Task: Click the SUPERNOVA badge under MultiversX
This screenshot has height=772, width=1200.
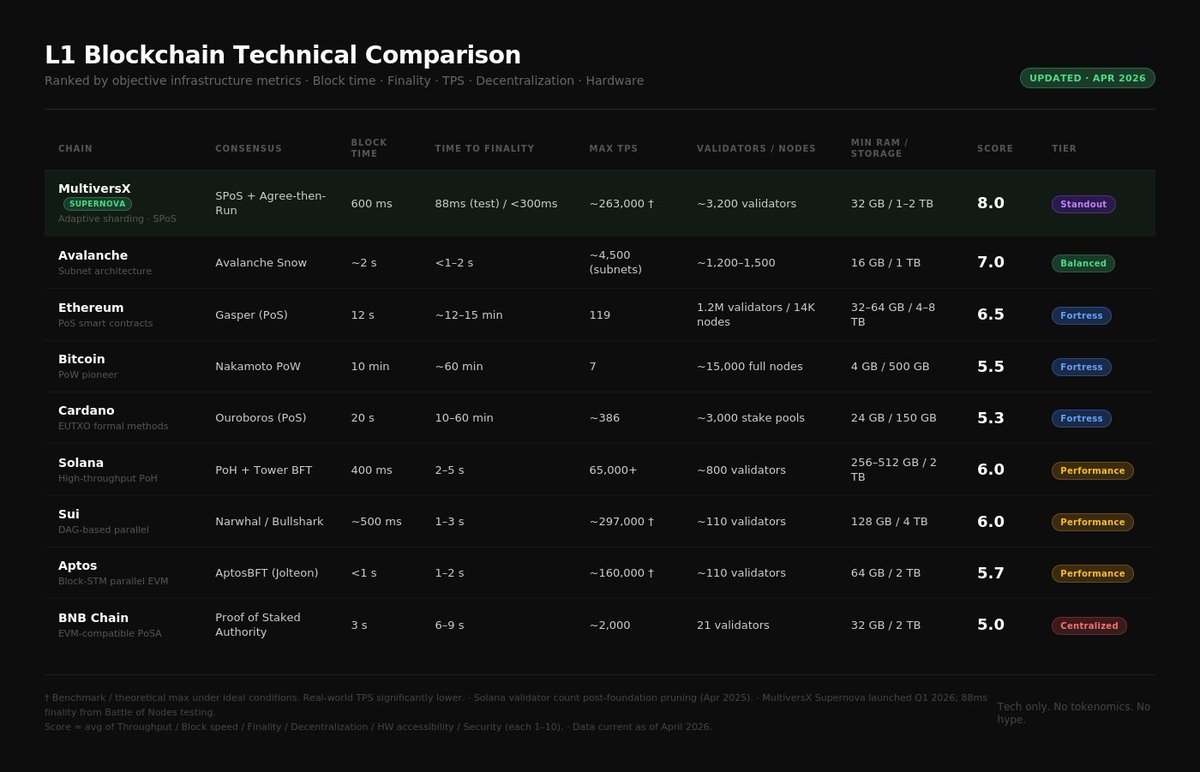Action: point(97,204)
